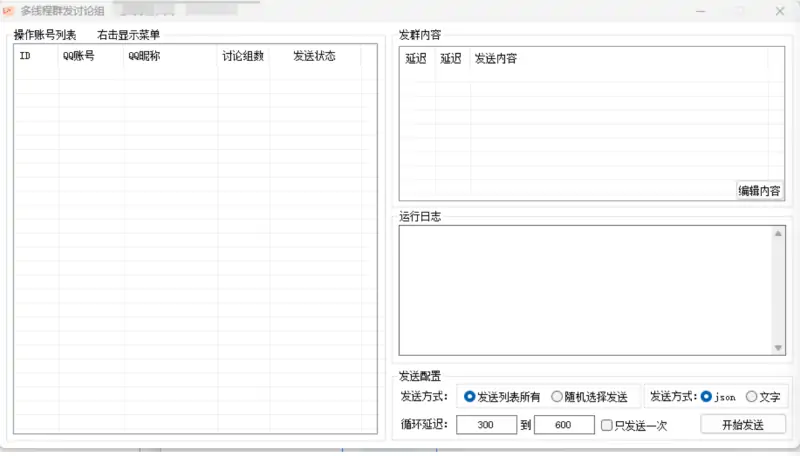
Task: Click the 编辑内容 button
Action: pyautogui.click(x=759, y=191)
